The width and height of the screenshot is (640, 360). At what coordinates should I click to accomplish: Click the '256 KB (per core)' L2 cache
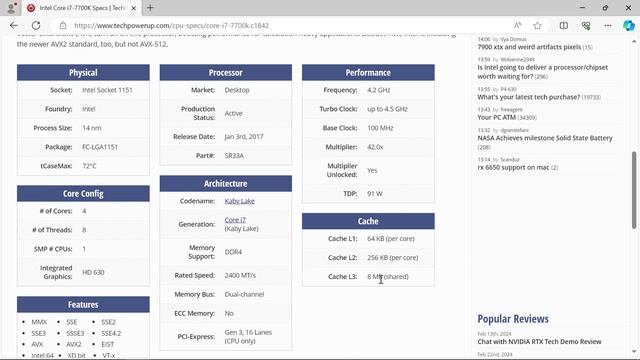tap(393, 258)
